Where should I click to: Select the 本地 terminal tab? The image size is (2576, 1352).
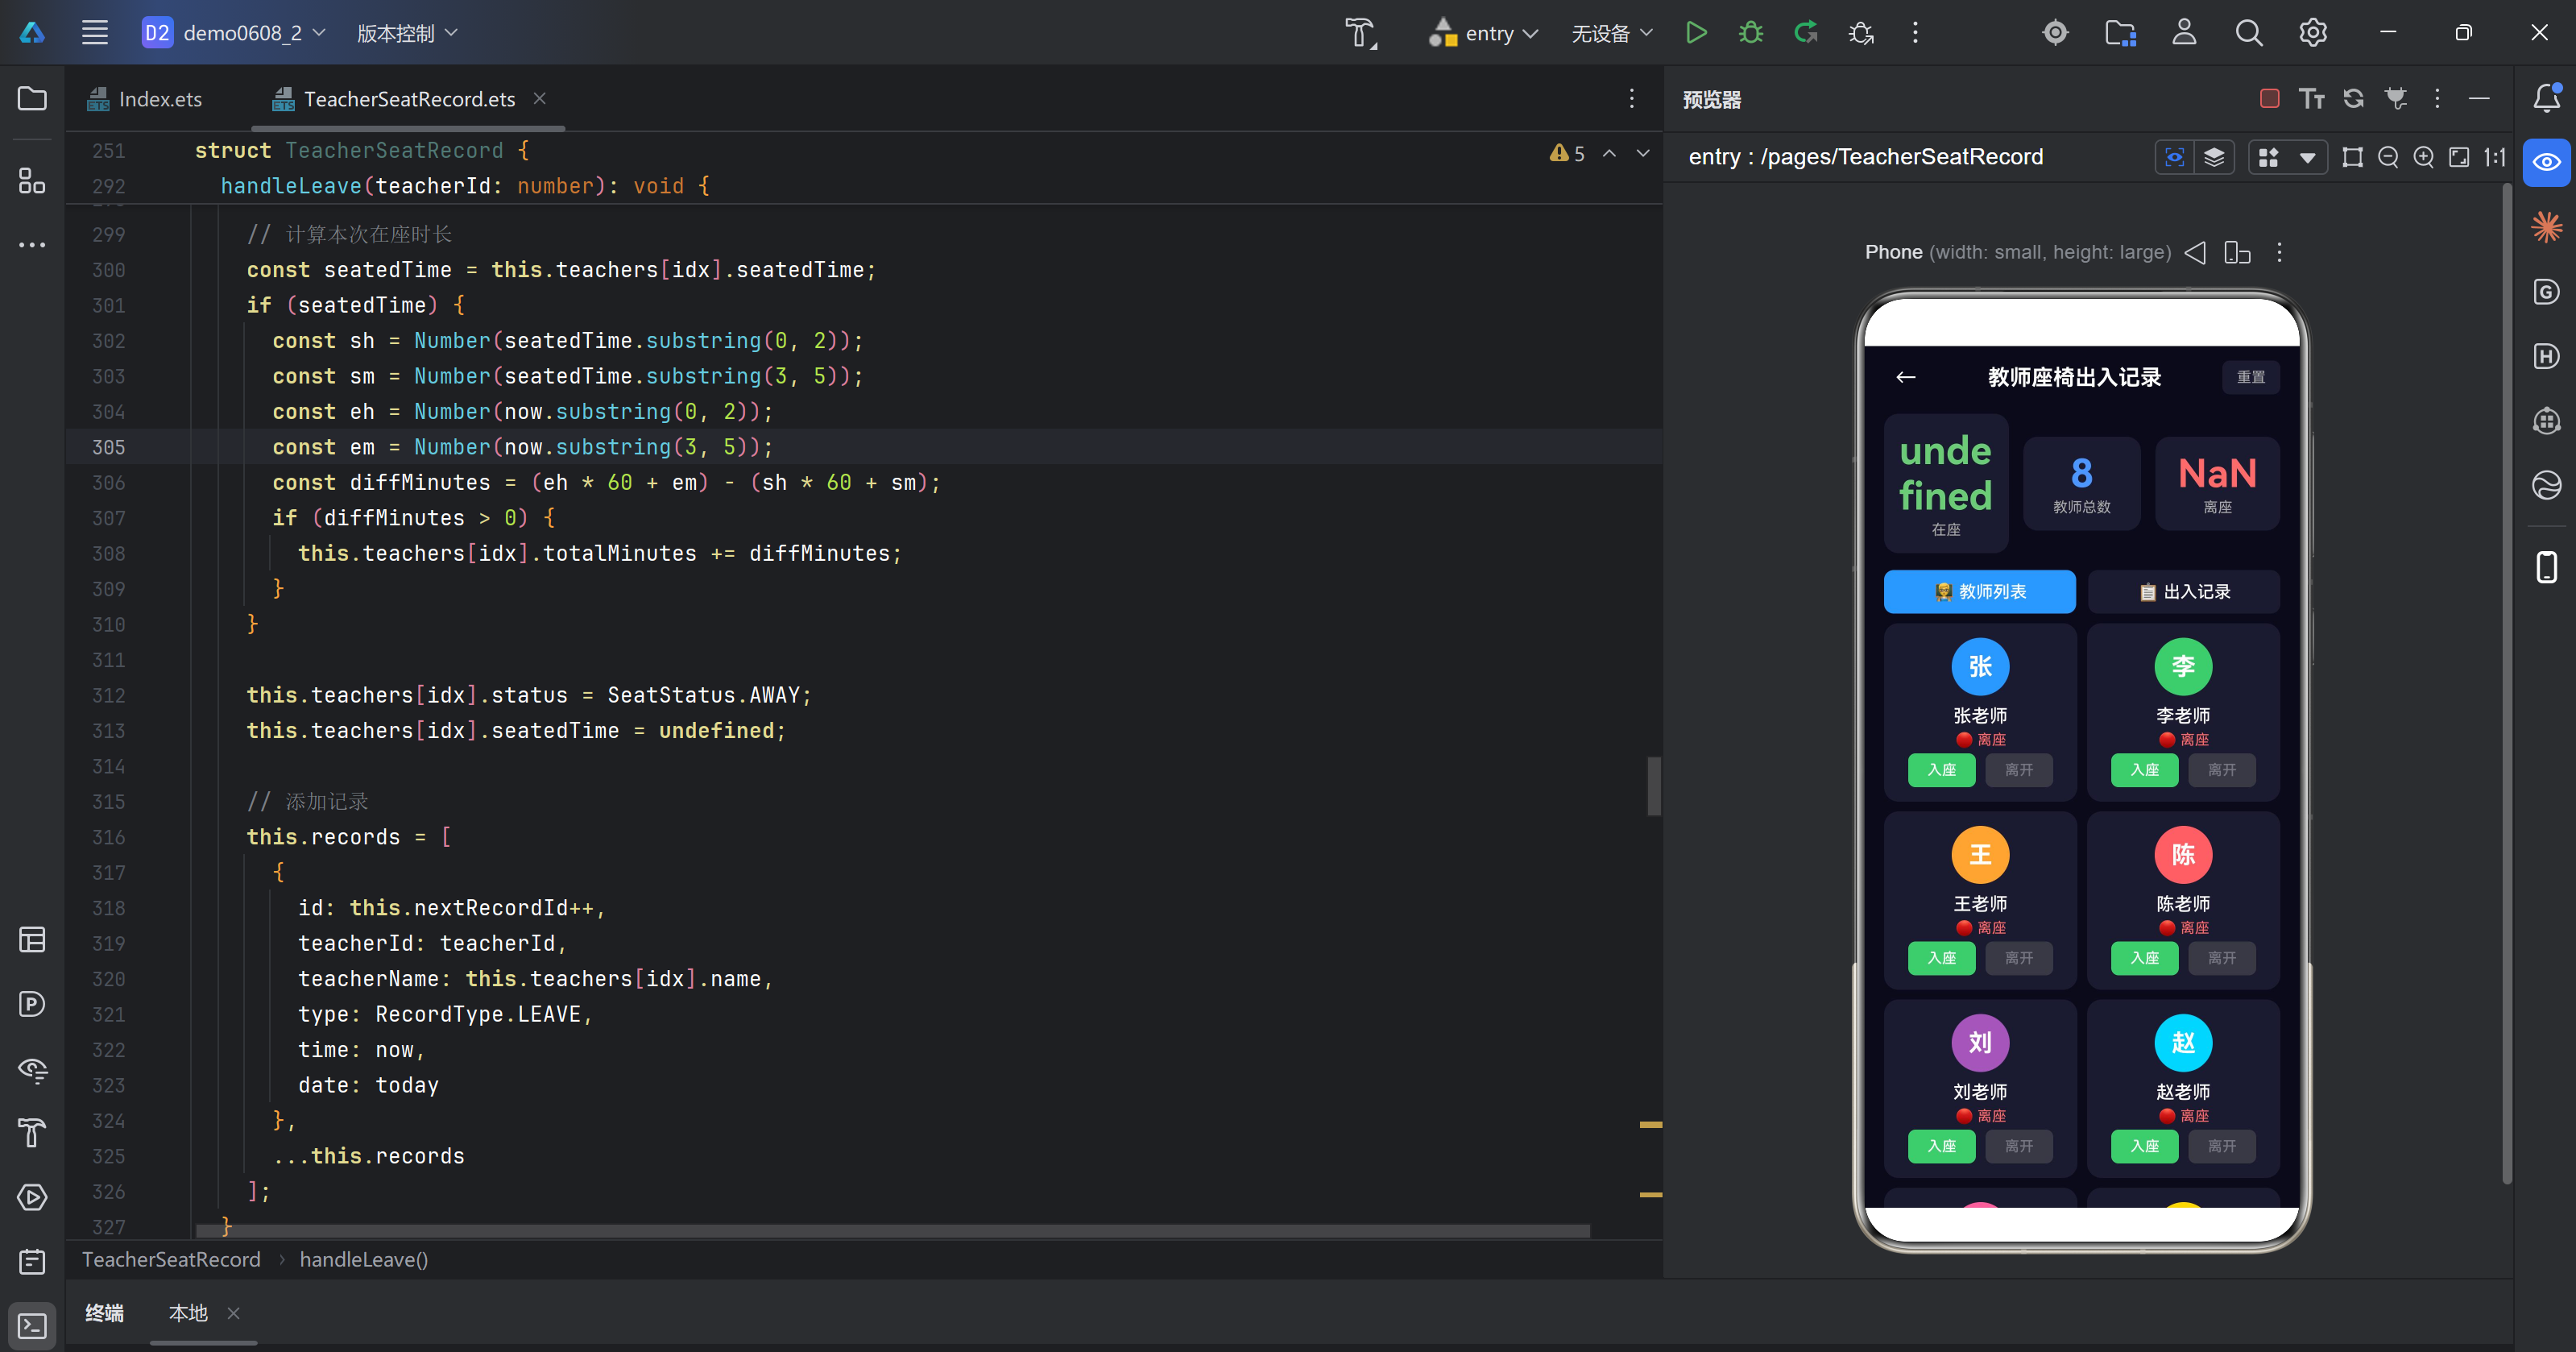188,1313
